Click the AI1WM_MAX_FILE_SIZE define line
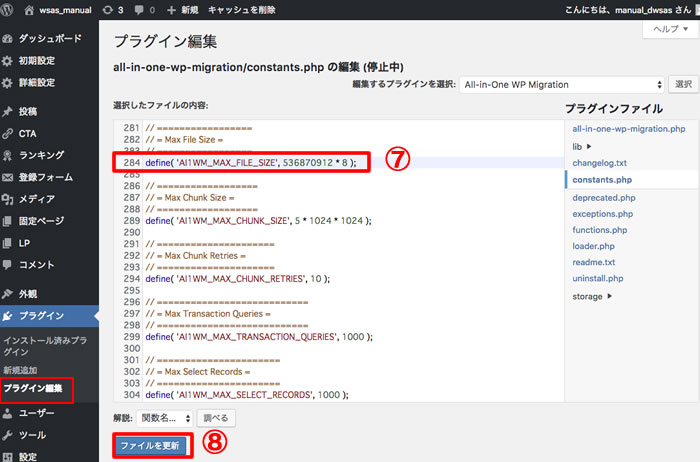This screenshot has height=462, width=700. coord(251,162)
